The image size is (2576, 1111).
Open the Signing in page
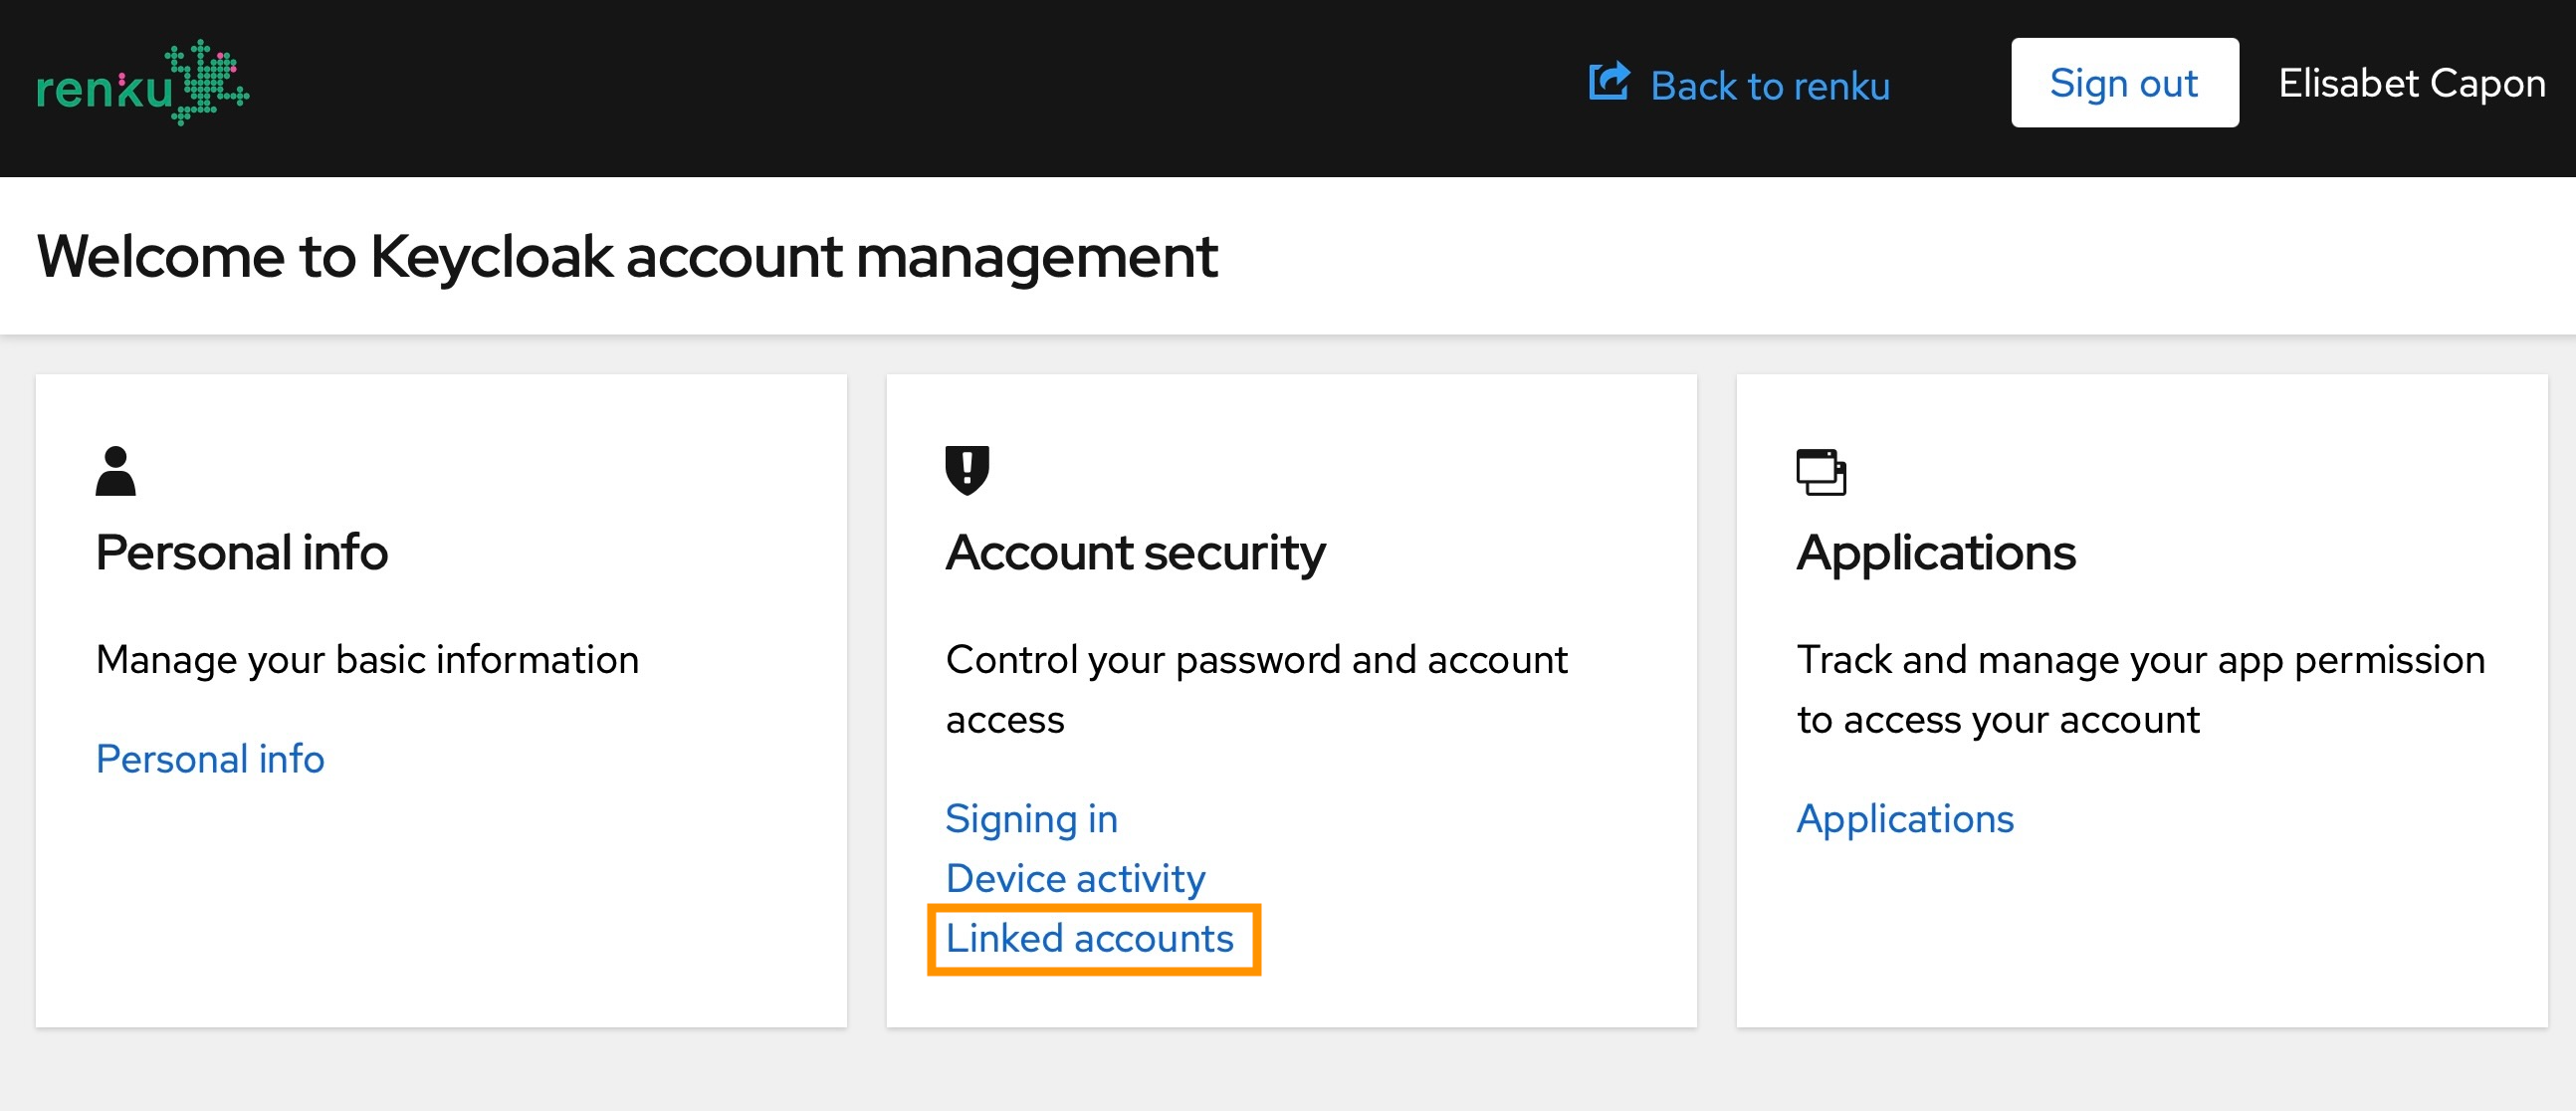click(x=1031, y=819)
